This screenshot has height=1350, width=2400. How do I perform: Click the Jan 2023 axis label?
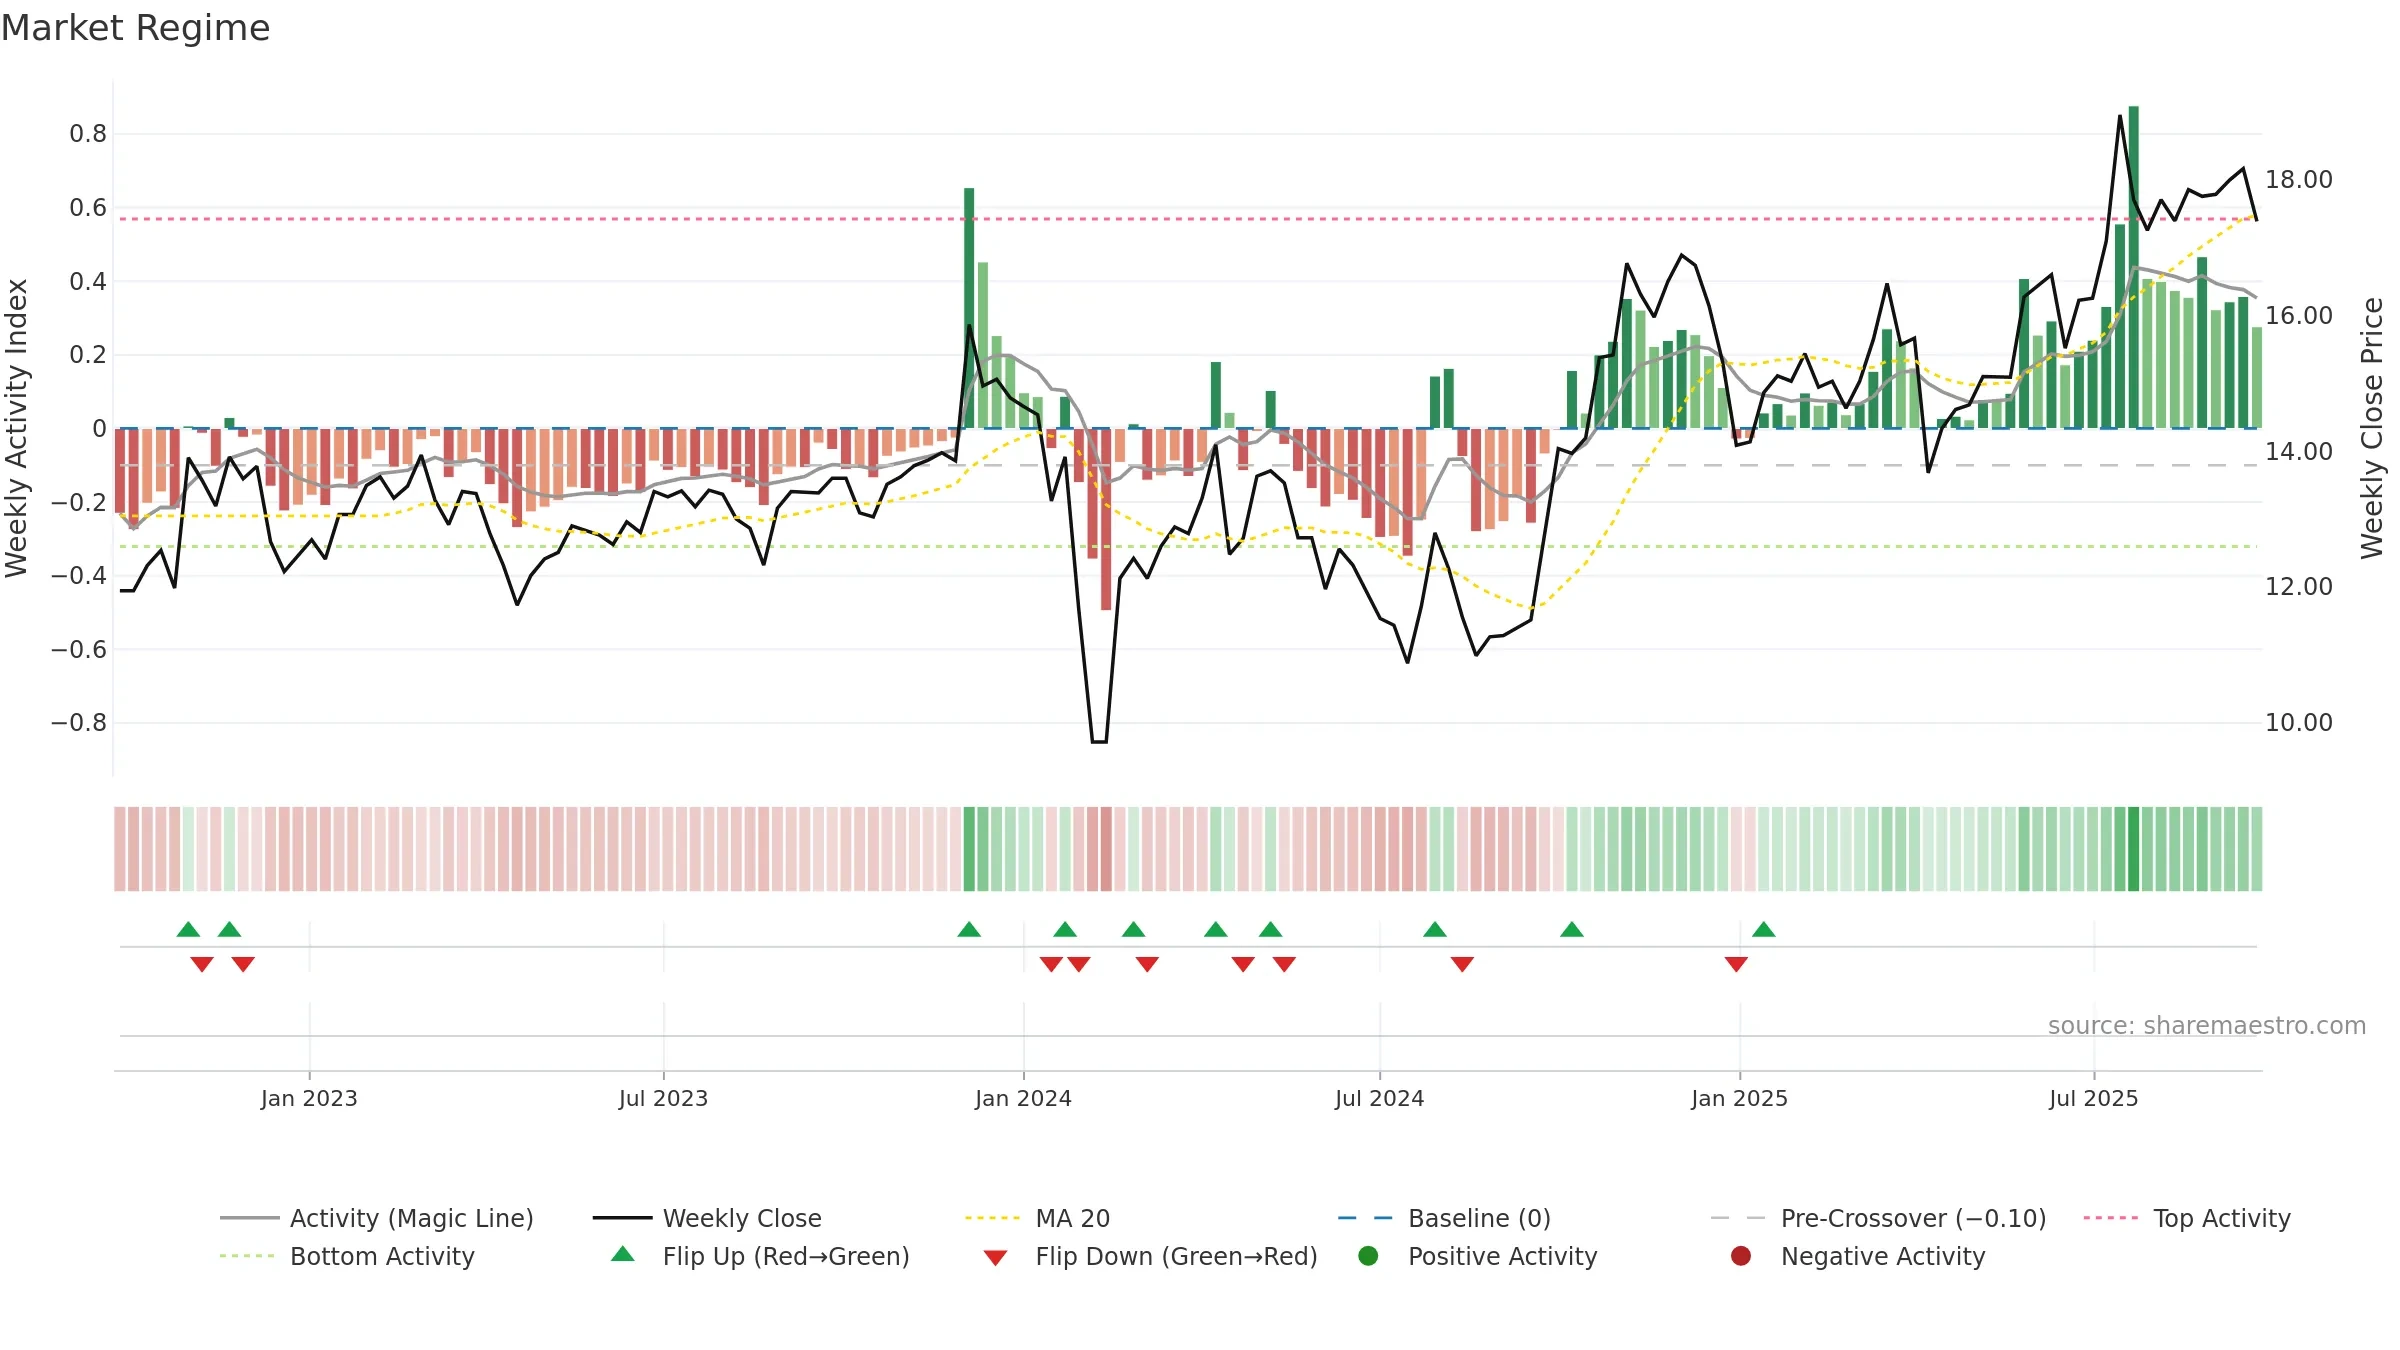pos(309,1098)
